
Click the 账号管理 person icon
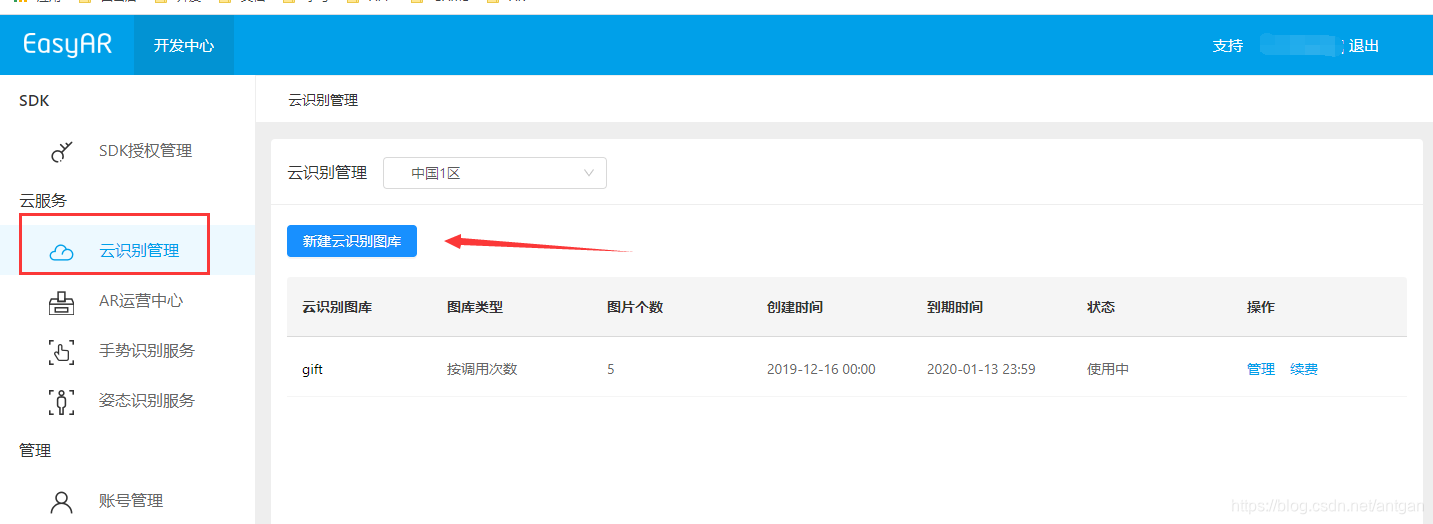coord(62,501)
